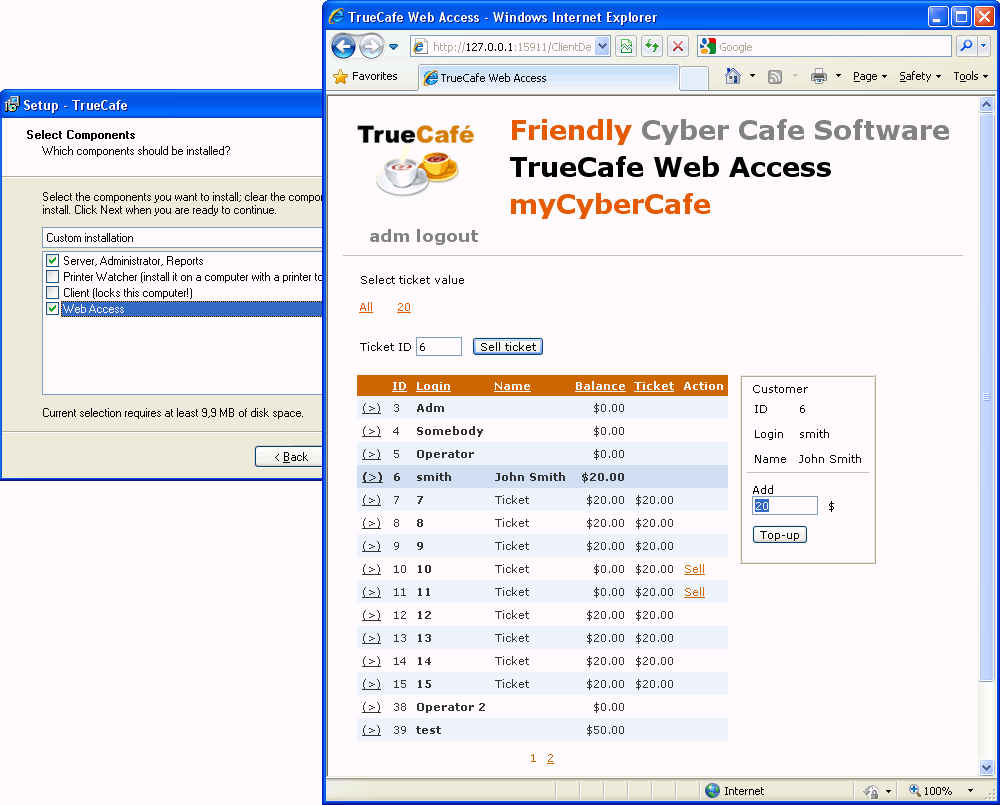Sort table by the ID column header

coord(399,386)
